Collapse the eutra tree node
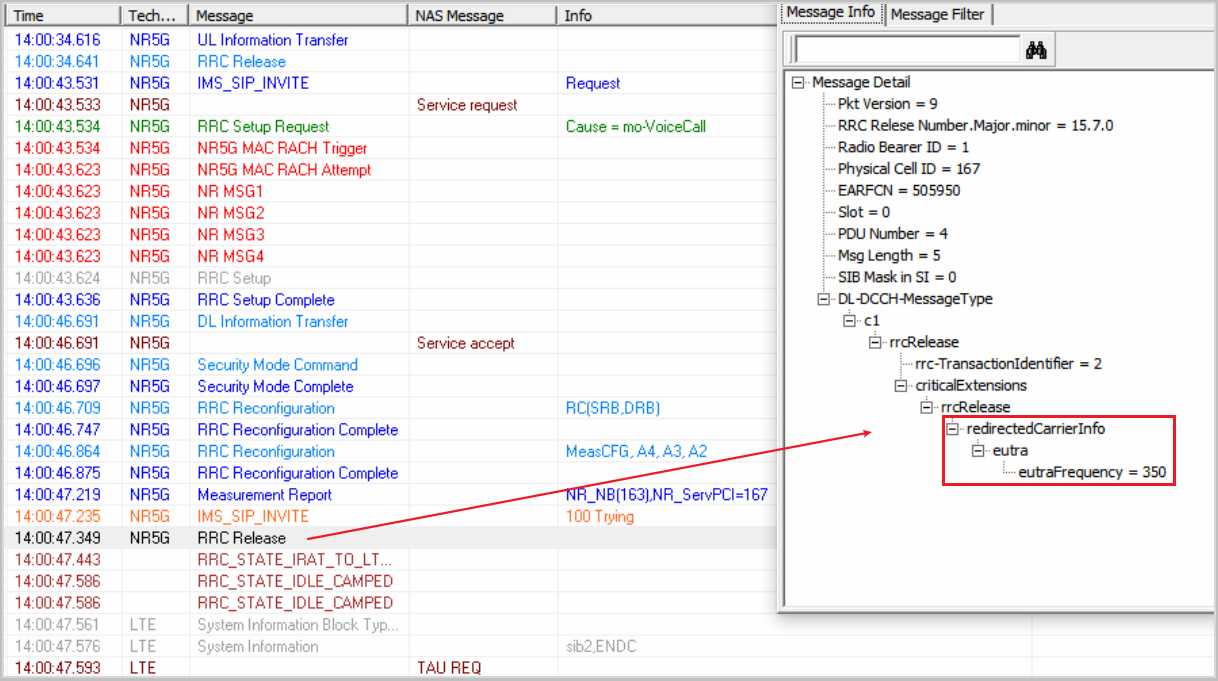This screenshot has height=681, width=1218. pyautogui.click(x=978, y=451)
